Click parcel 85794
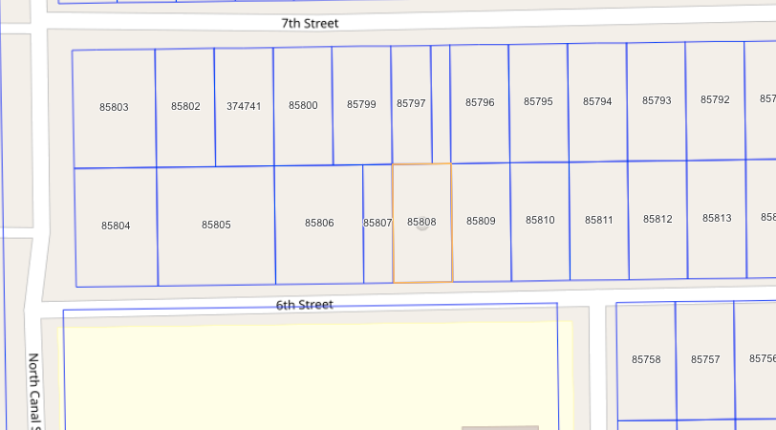776x430 pixels. pyautogui.click(x=597, y=101)
